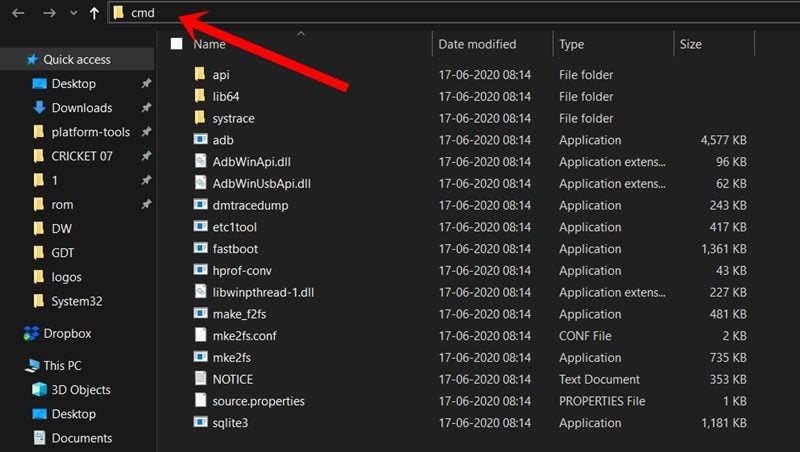Open the api folder icon

200,75
